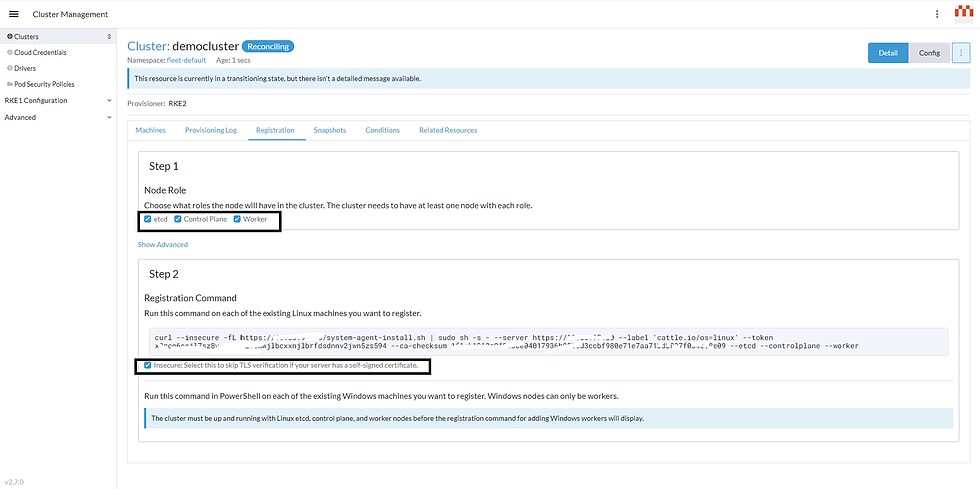980x489 pixels.
Task: Click the Detail view button
Action: pos(888,53)
